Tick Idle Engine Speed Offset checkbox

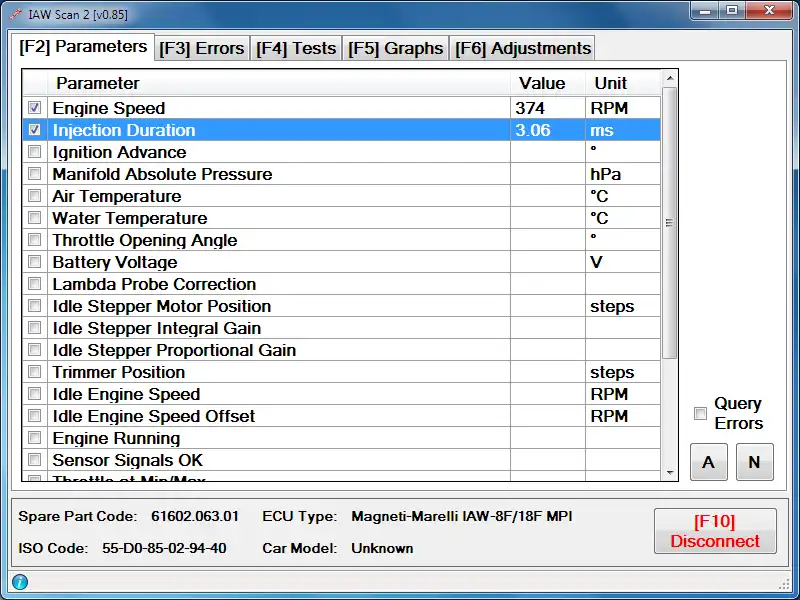[35, 416]
